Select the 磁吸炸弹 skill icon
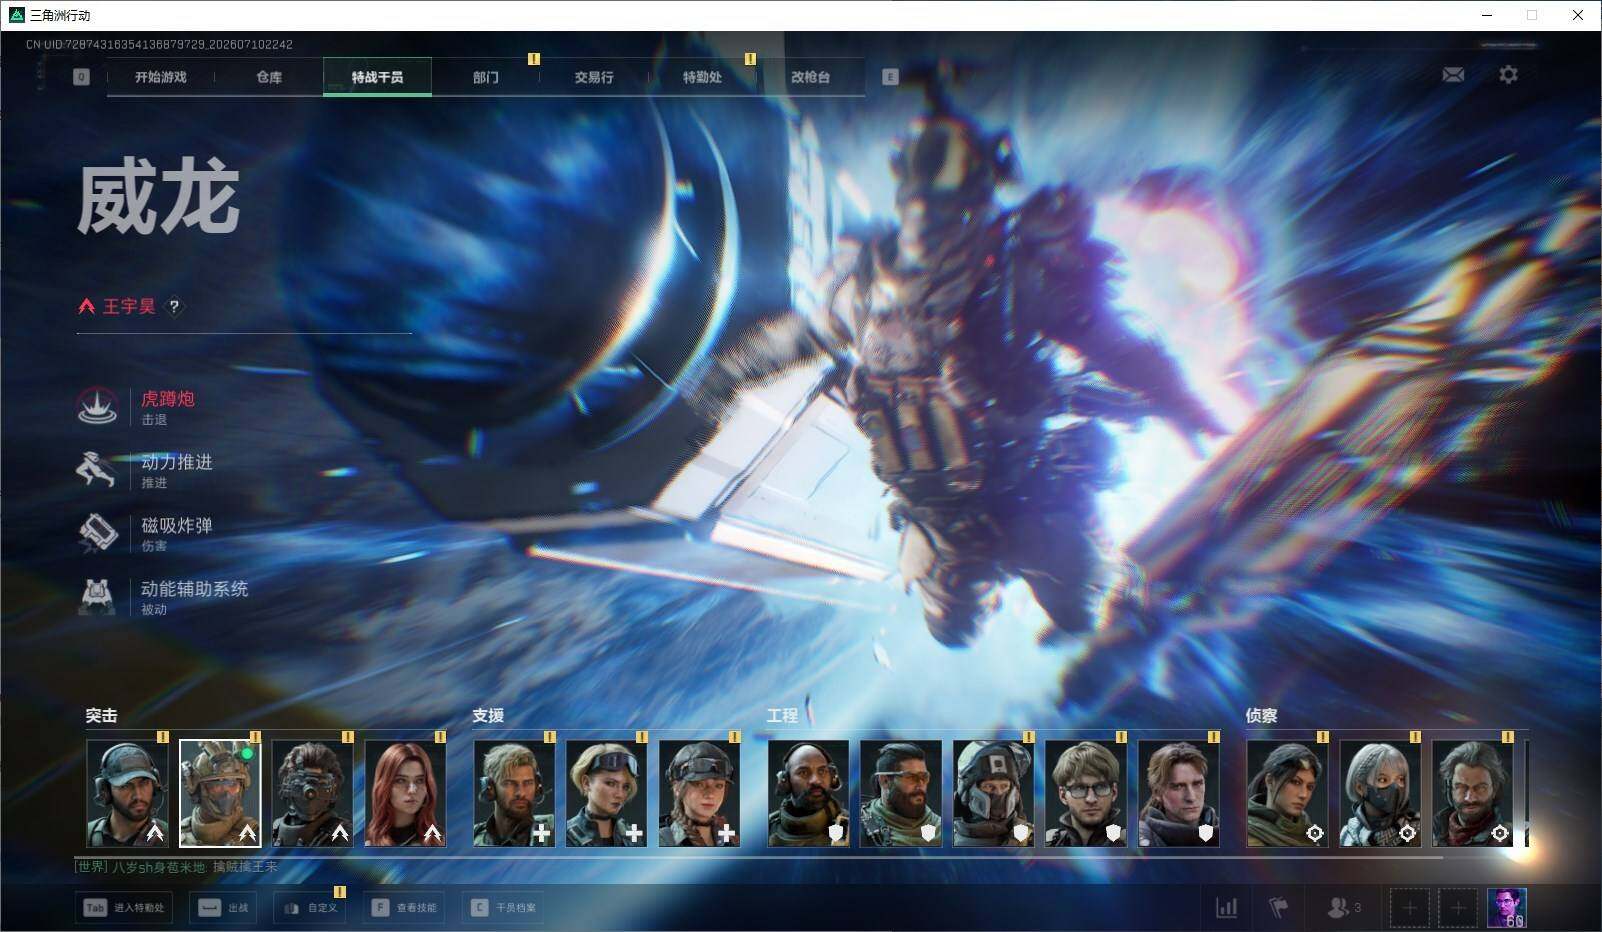Screen dimensions: 1602x932 click(98, 533)
